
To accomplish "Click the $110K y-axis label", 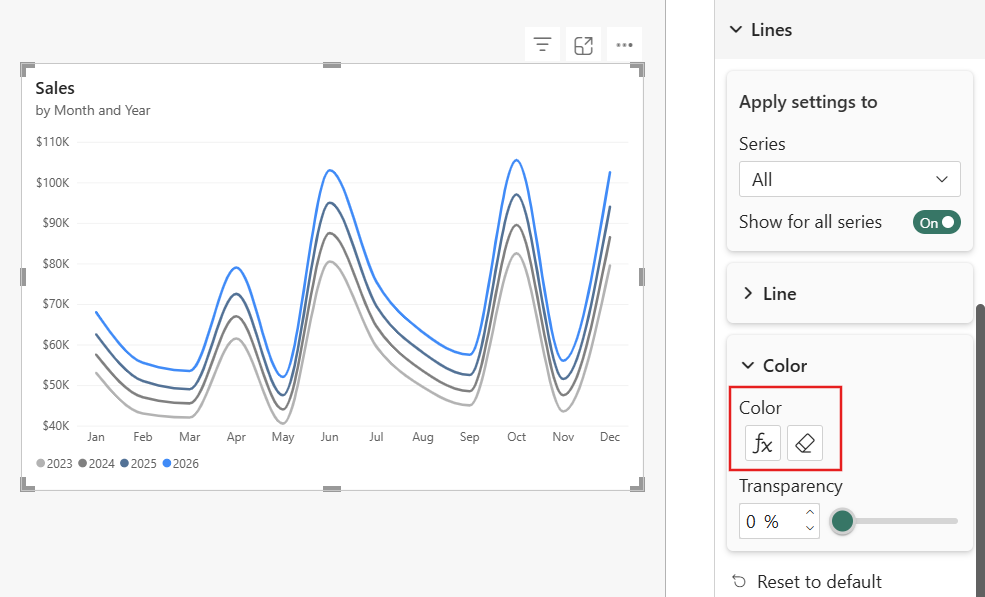I will click(53, 142).
